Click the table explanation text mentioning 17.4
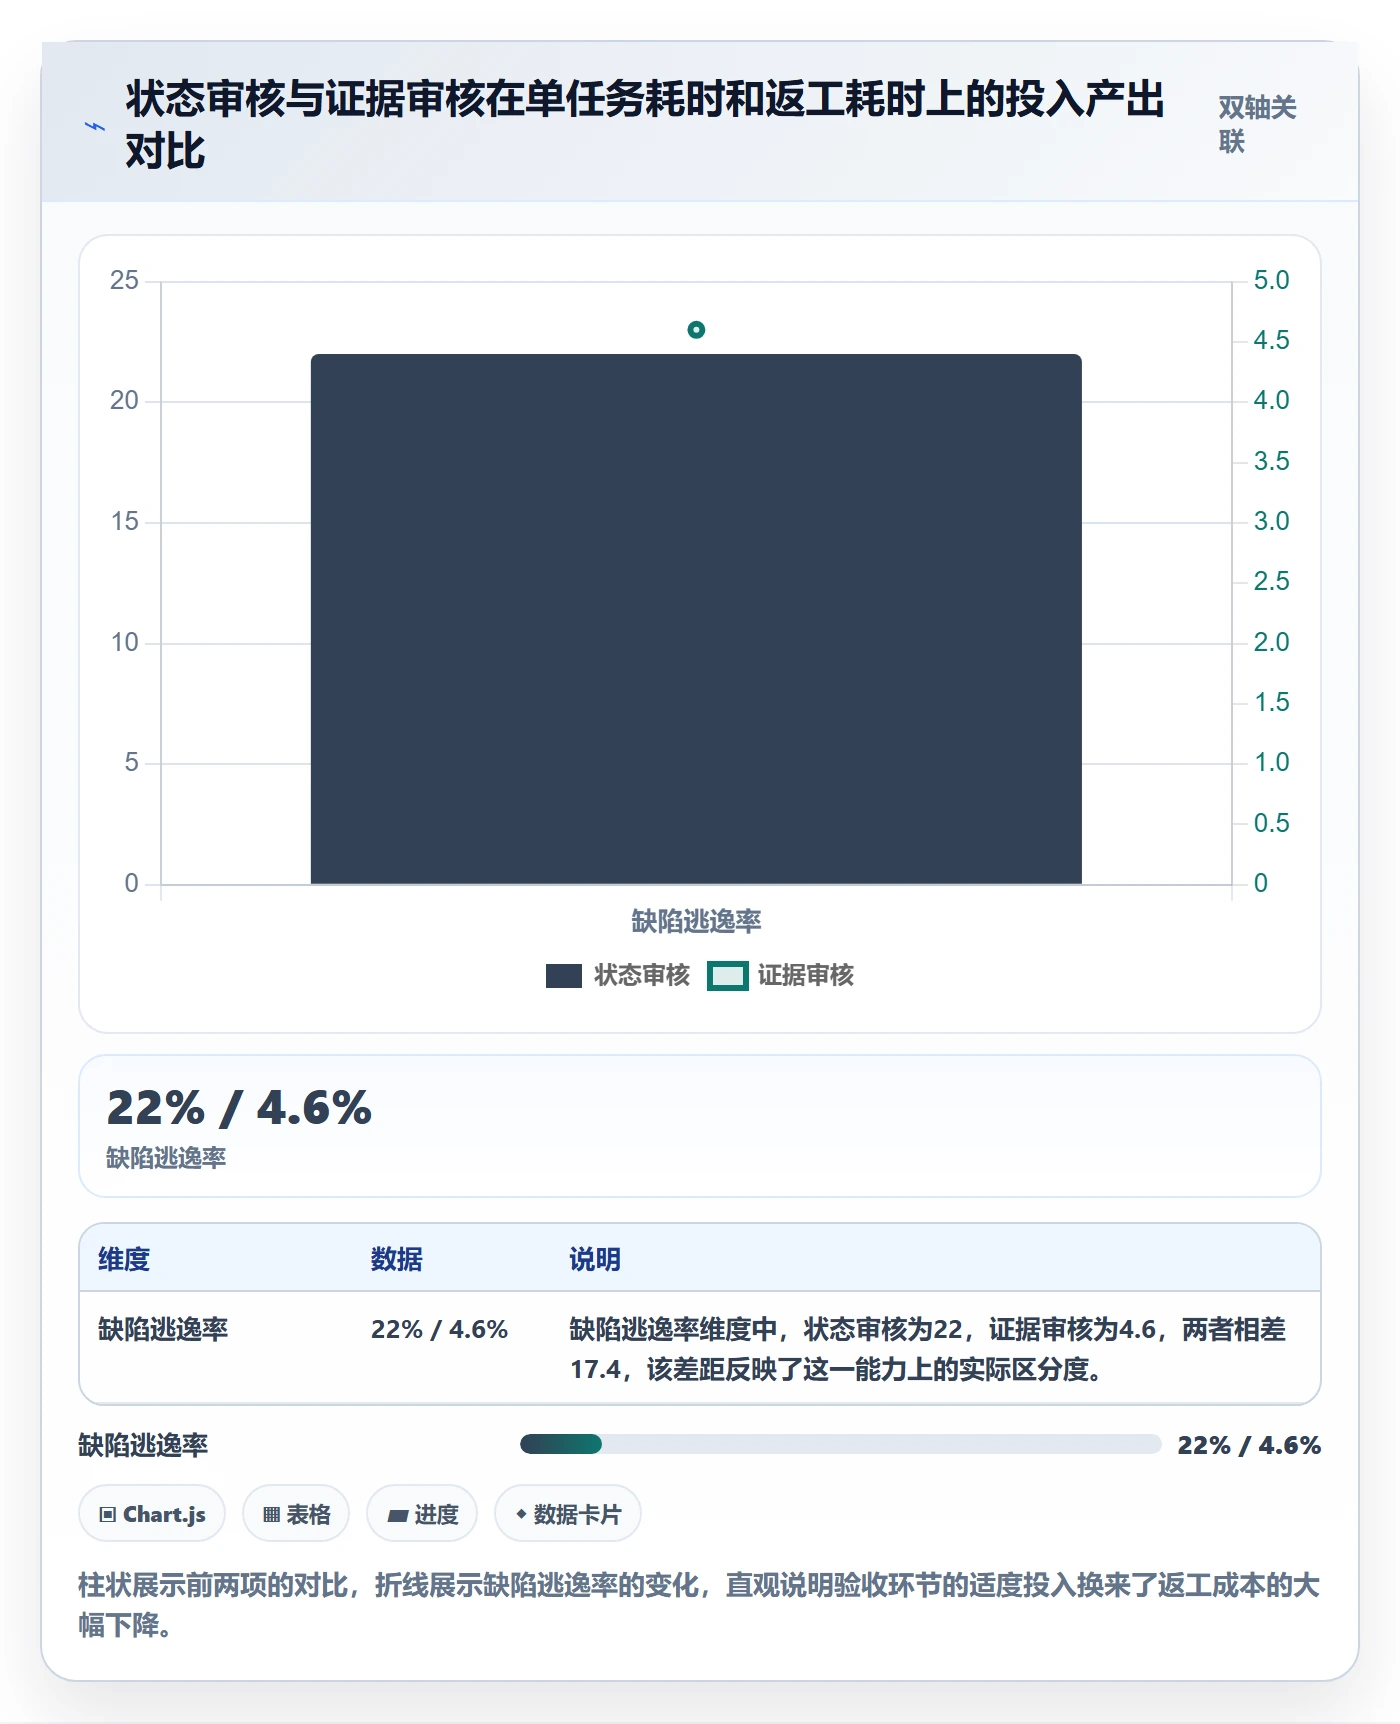This screenshot has width=1400, height=1724. (x=927, y=1349)
